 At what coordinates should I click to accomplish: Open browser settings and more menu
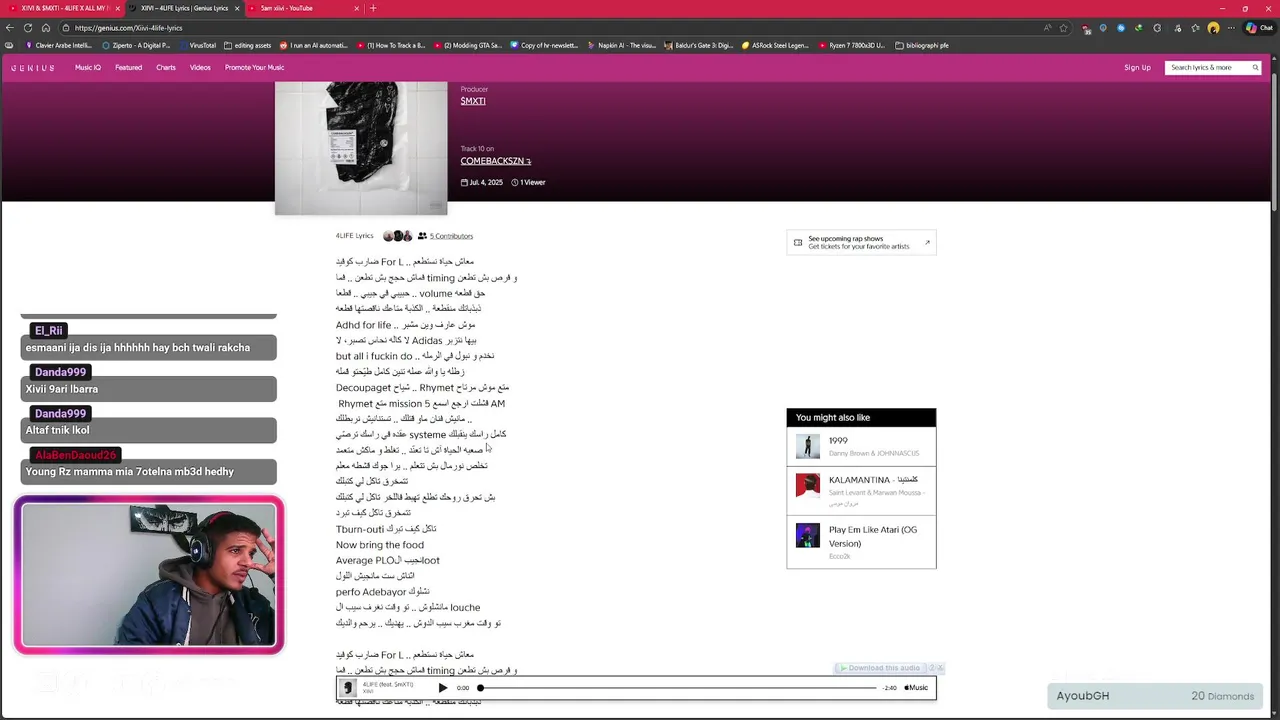tap(1230, 28)
